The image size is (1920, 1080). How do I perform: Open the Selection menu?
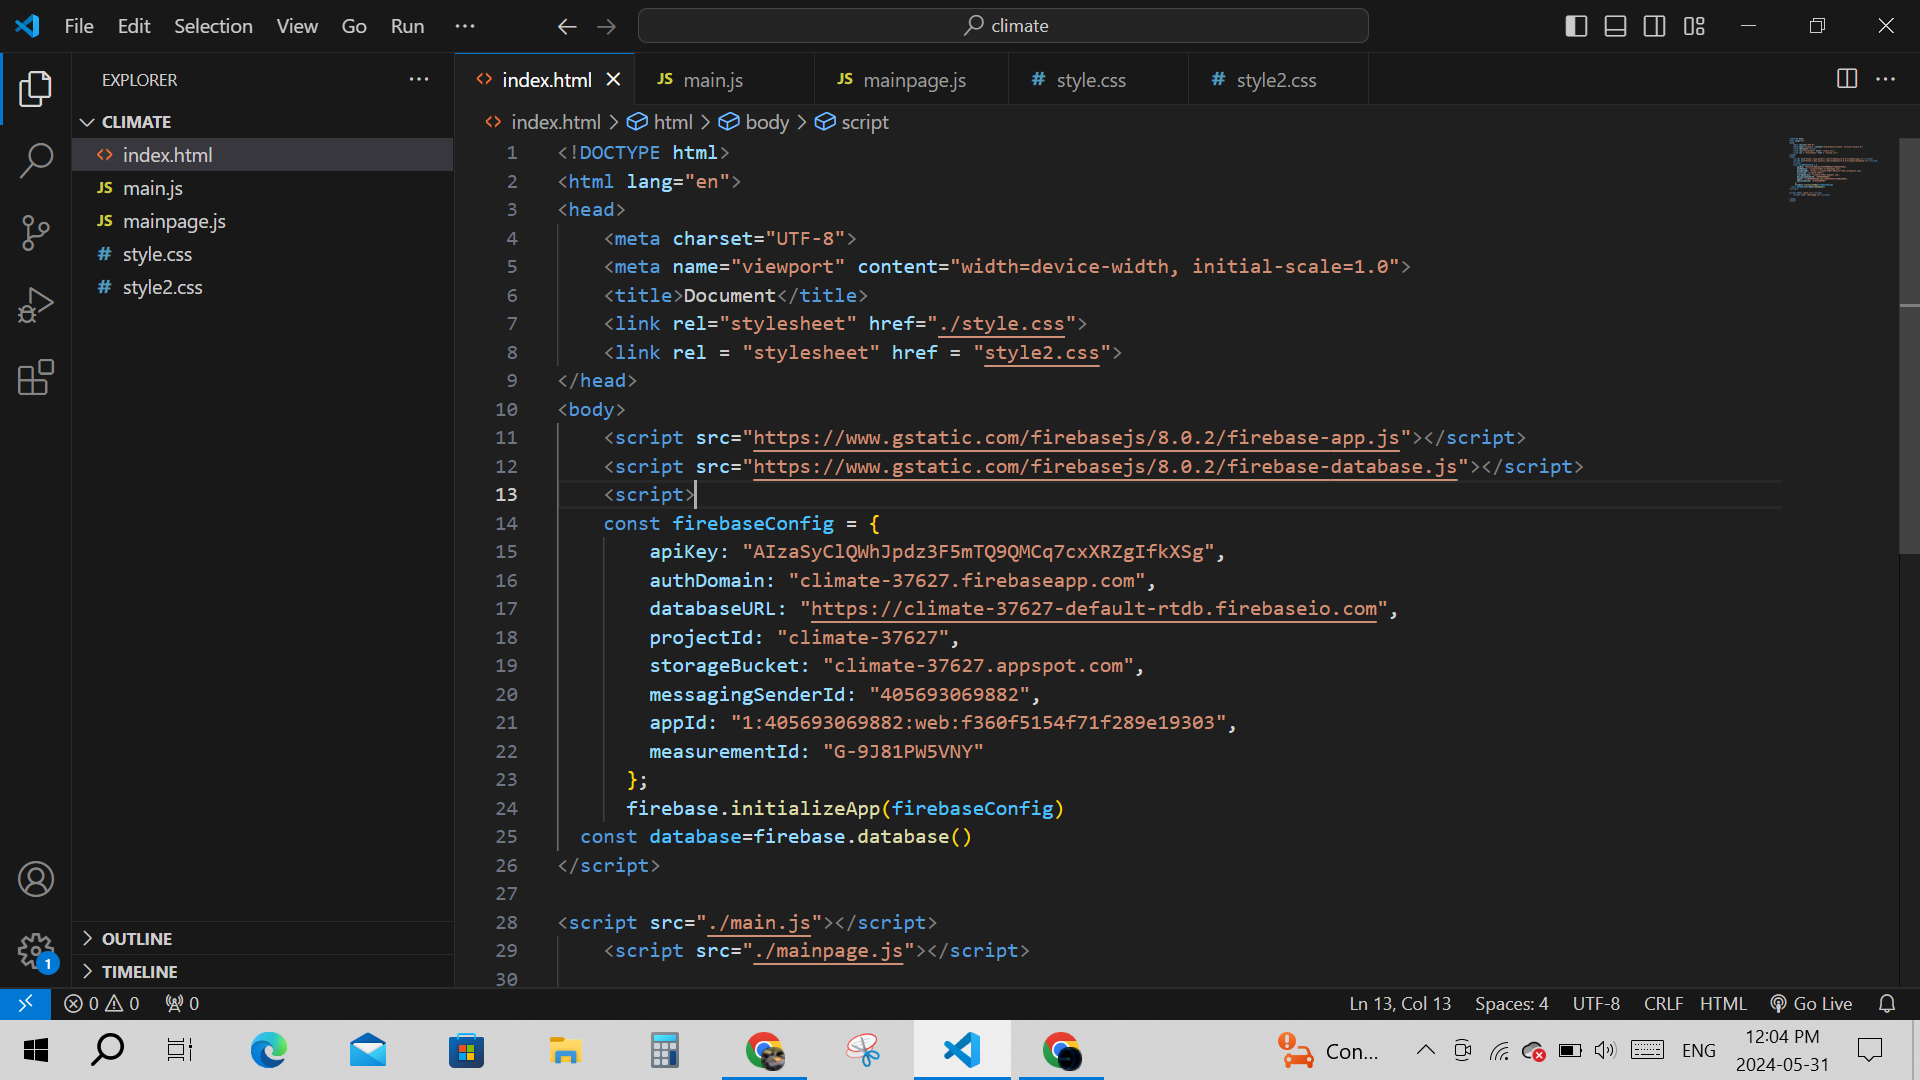coord(213,26)
